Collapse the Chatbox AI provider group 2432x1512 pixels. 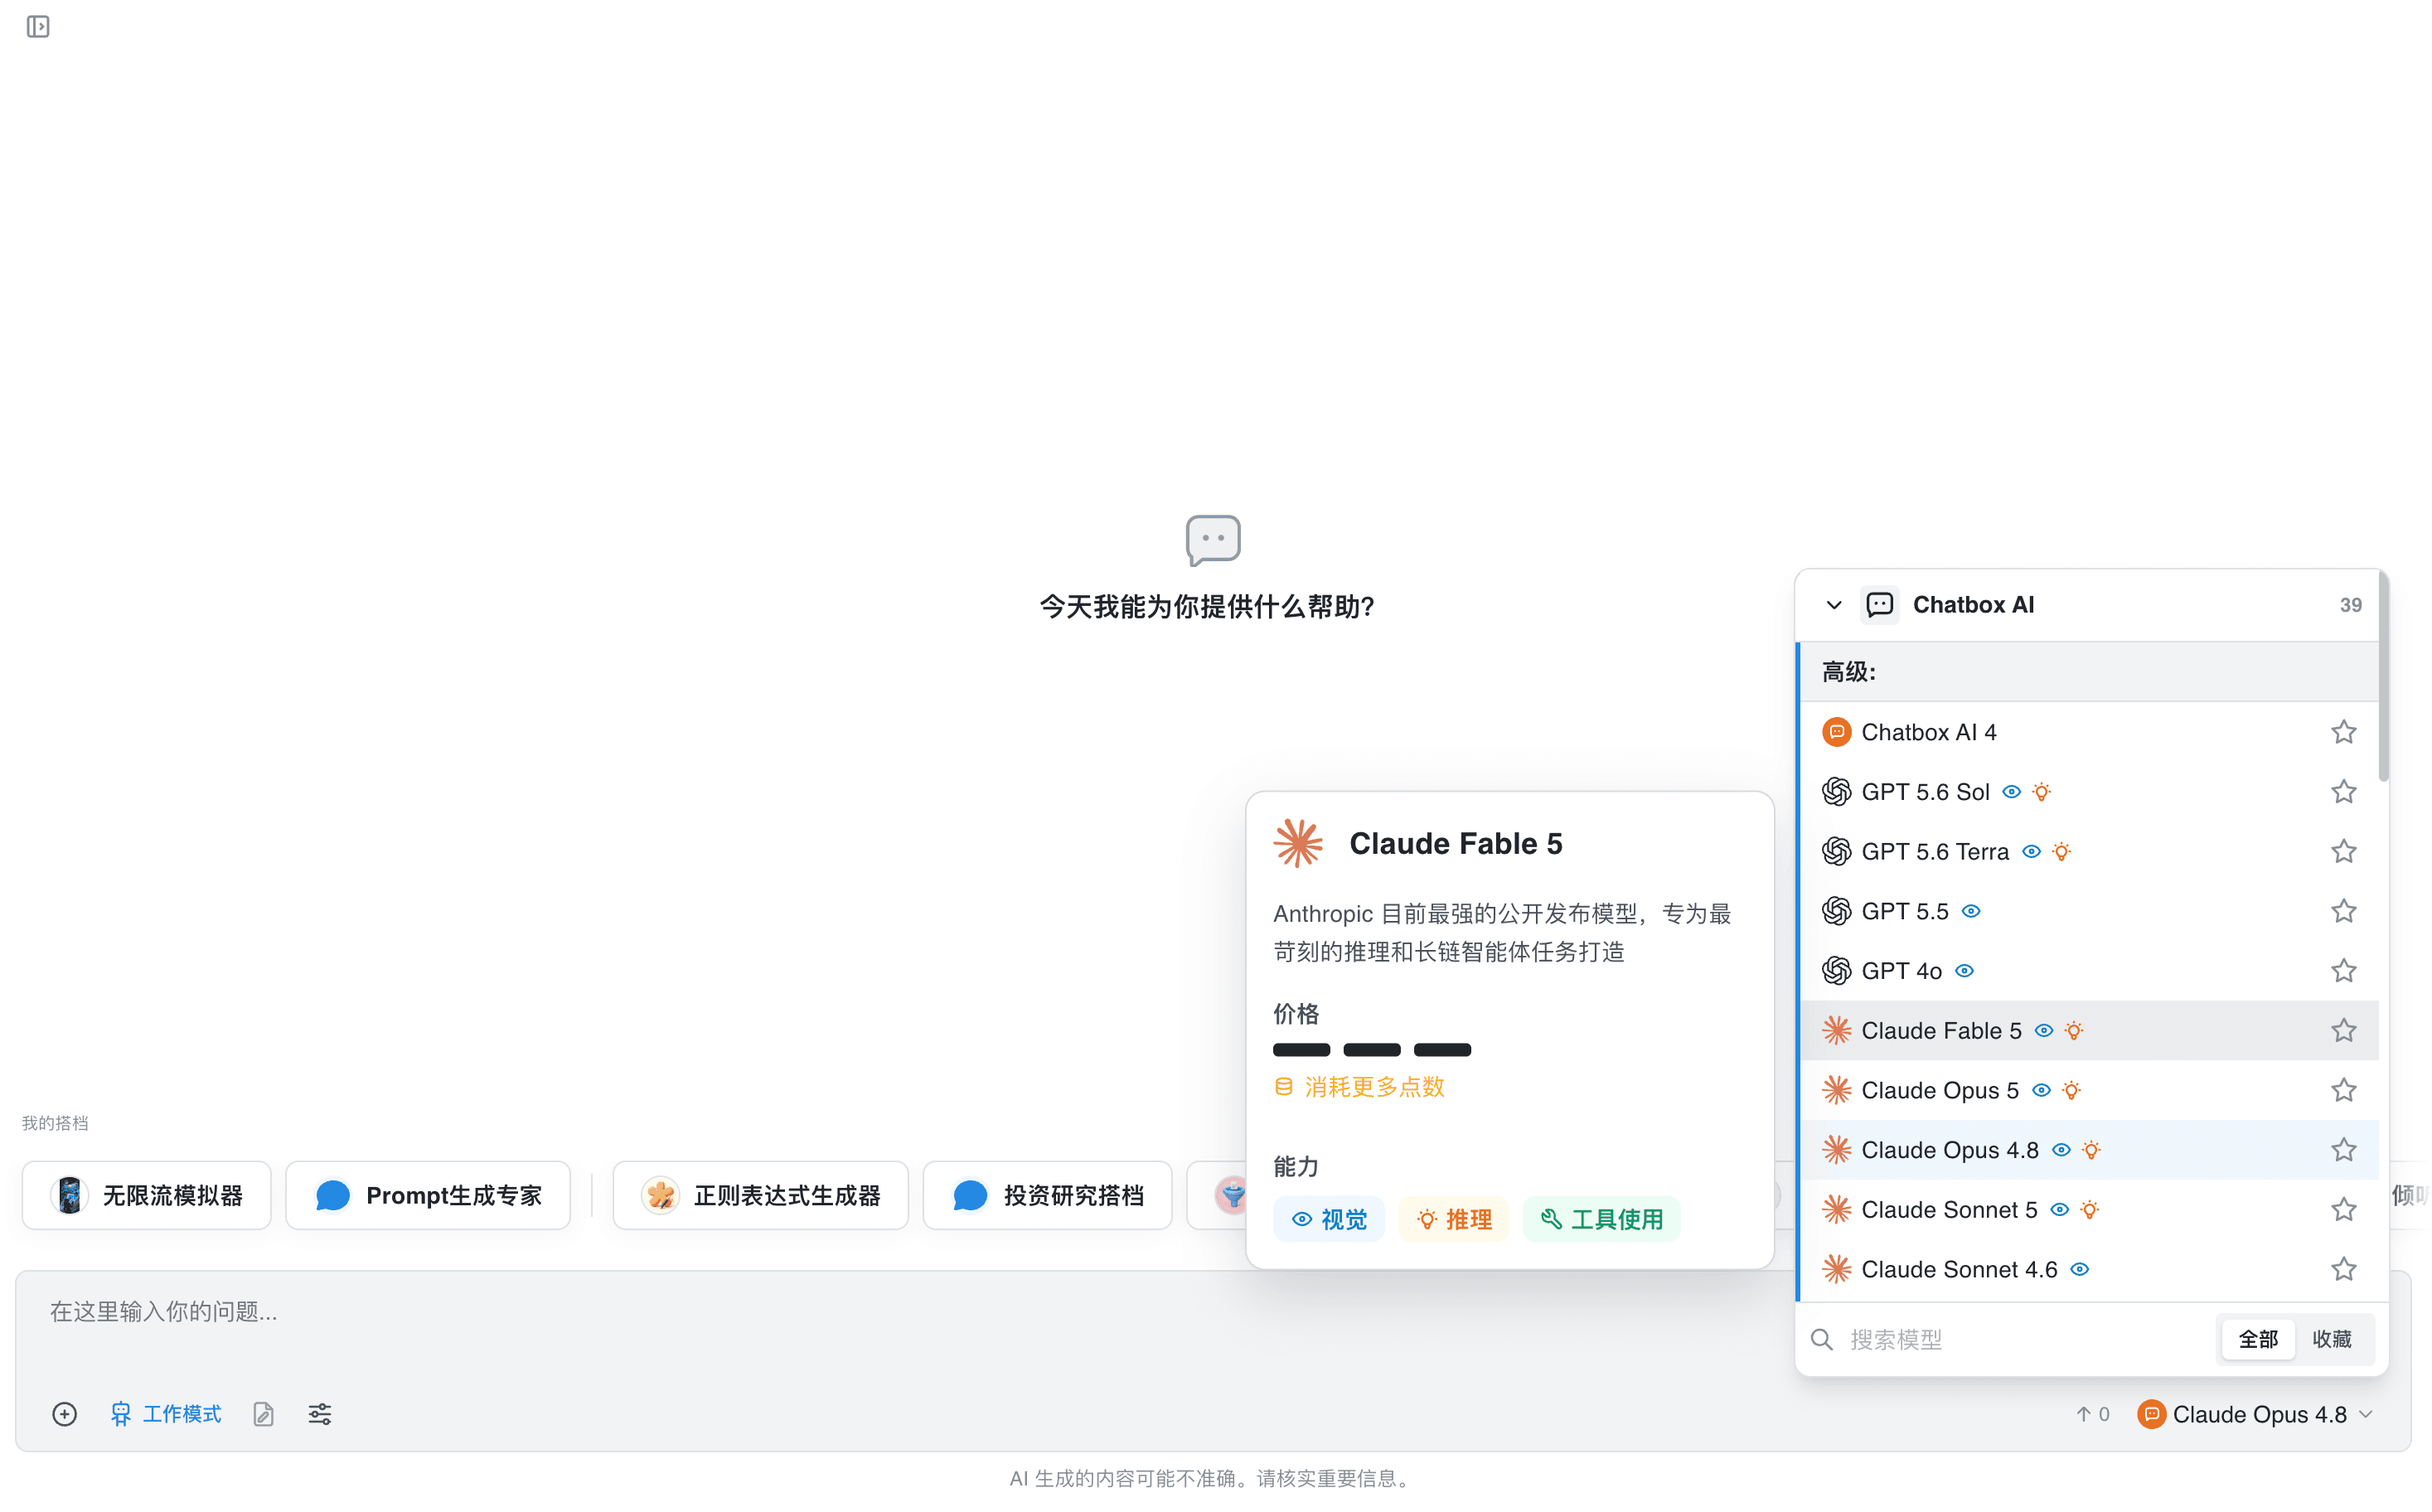tap(1834, 605)
